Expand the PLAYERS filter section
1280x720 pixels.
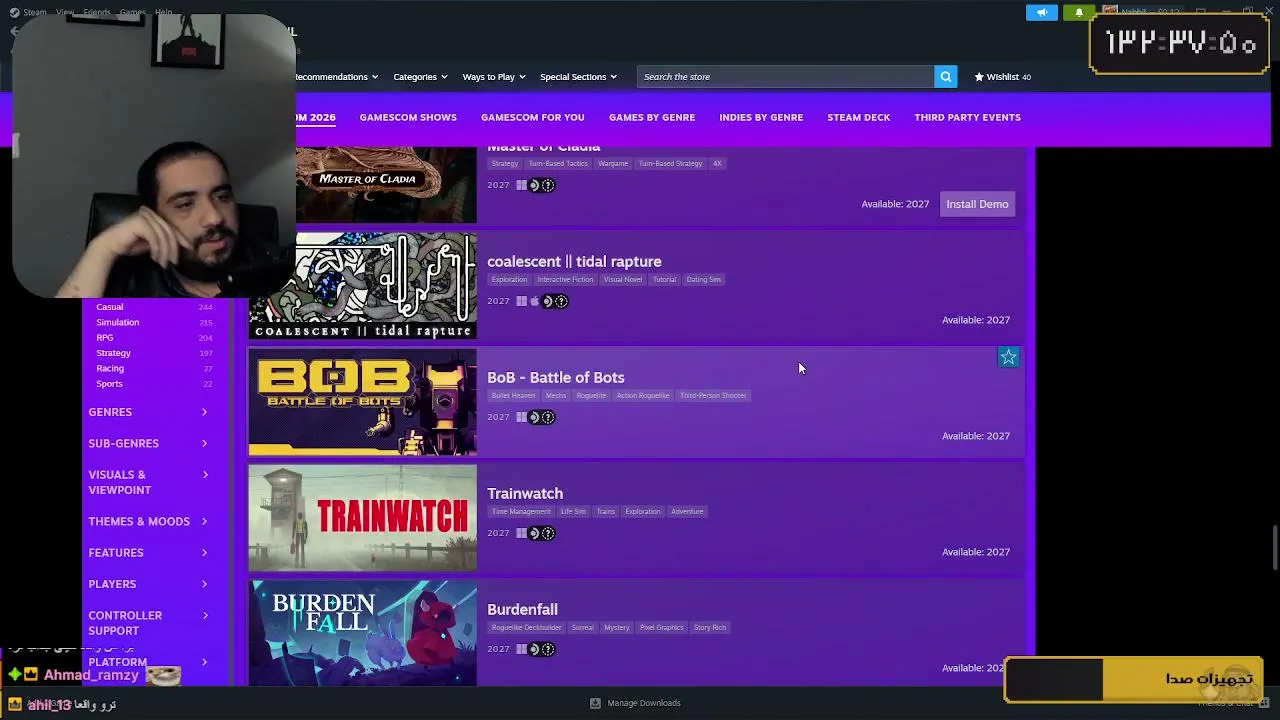click(x=148, y=584)
